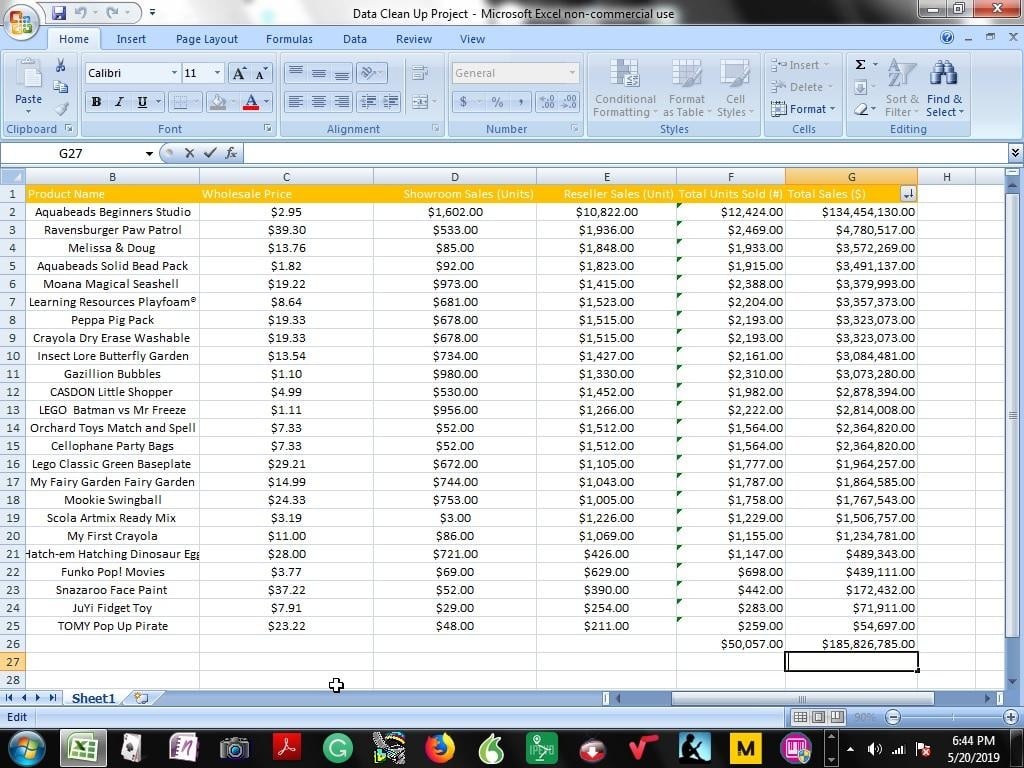Open the View tab

(472, 39)
